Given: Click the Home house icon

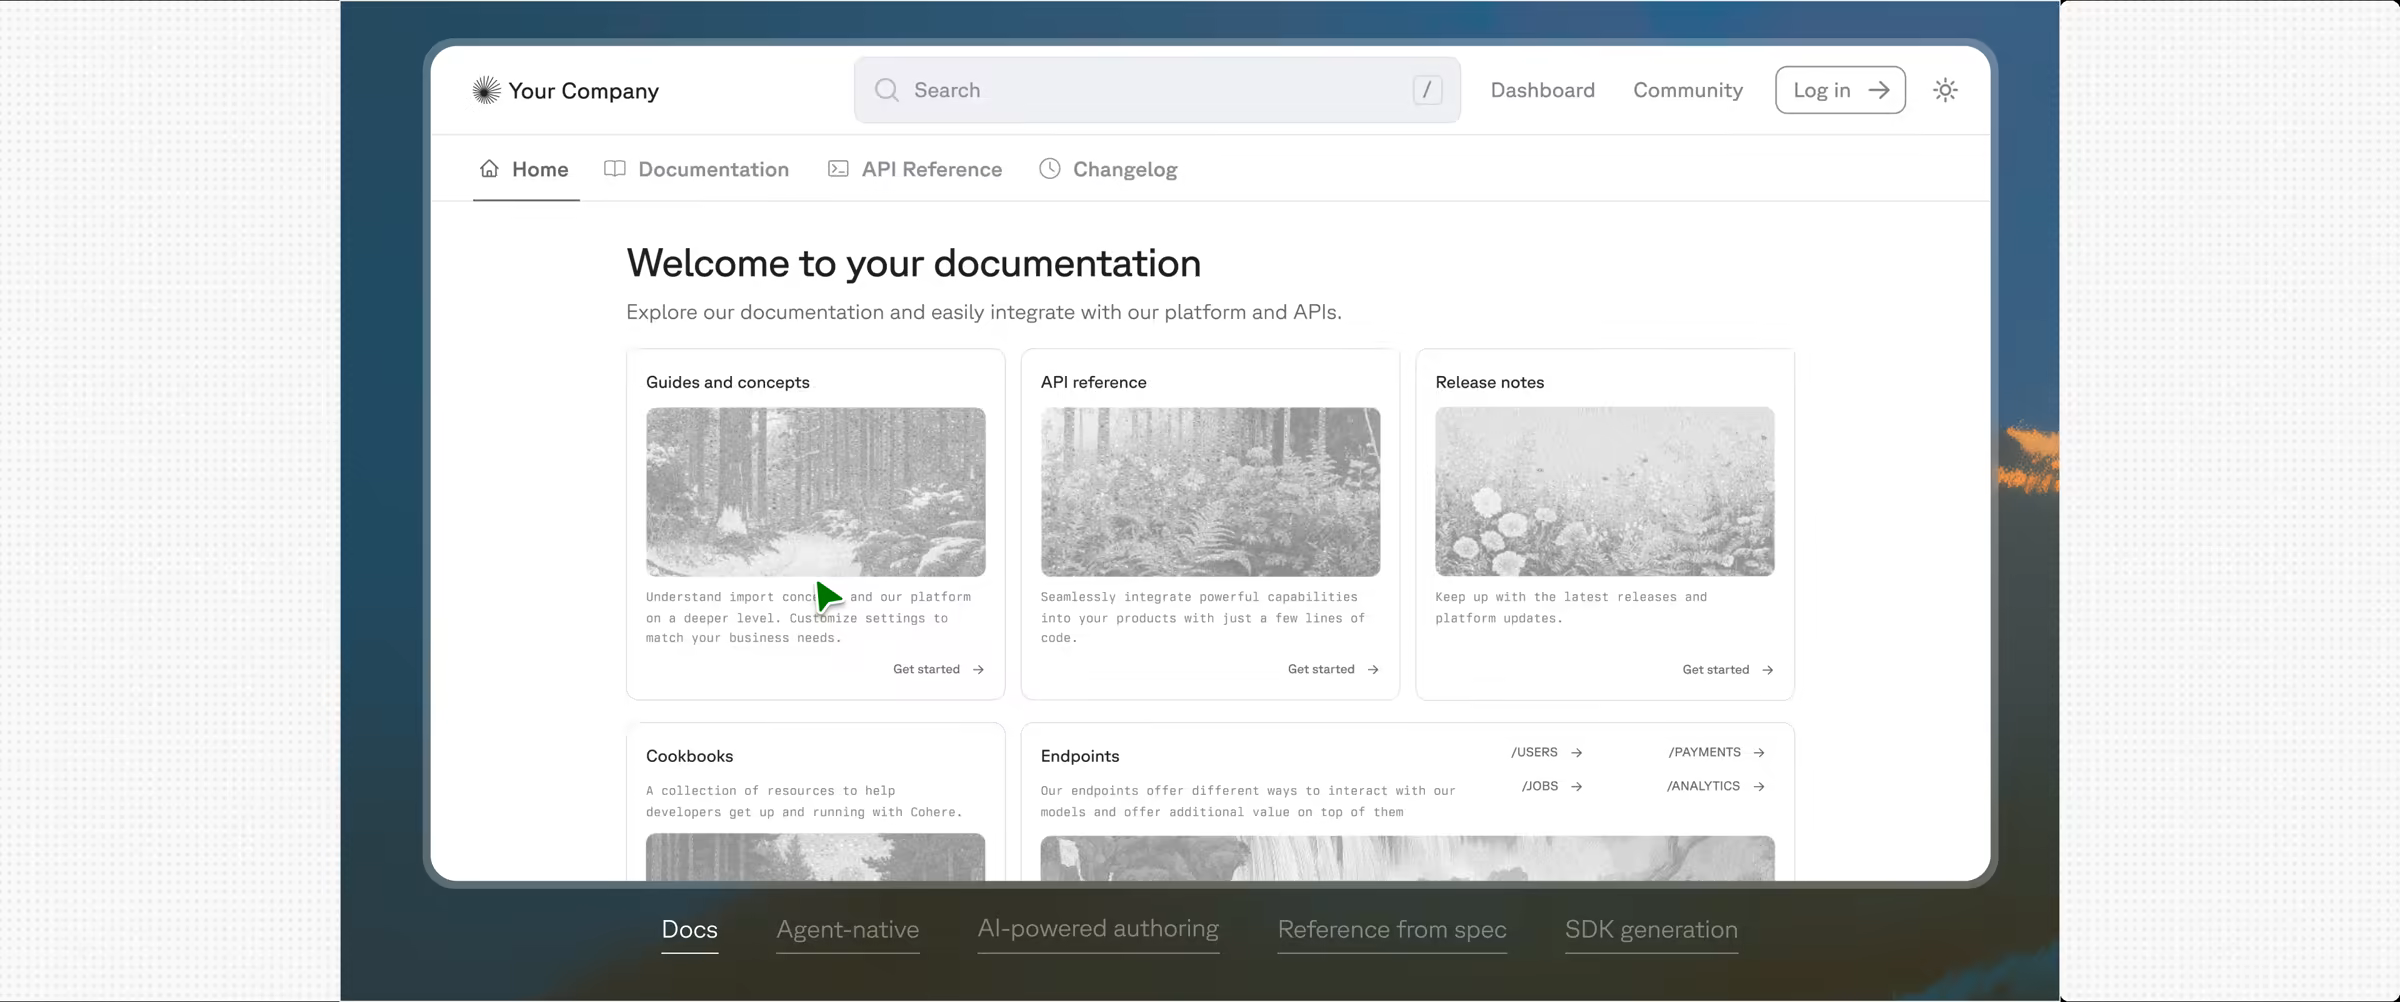Looking at the screenshot, I should 489,168.
